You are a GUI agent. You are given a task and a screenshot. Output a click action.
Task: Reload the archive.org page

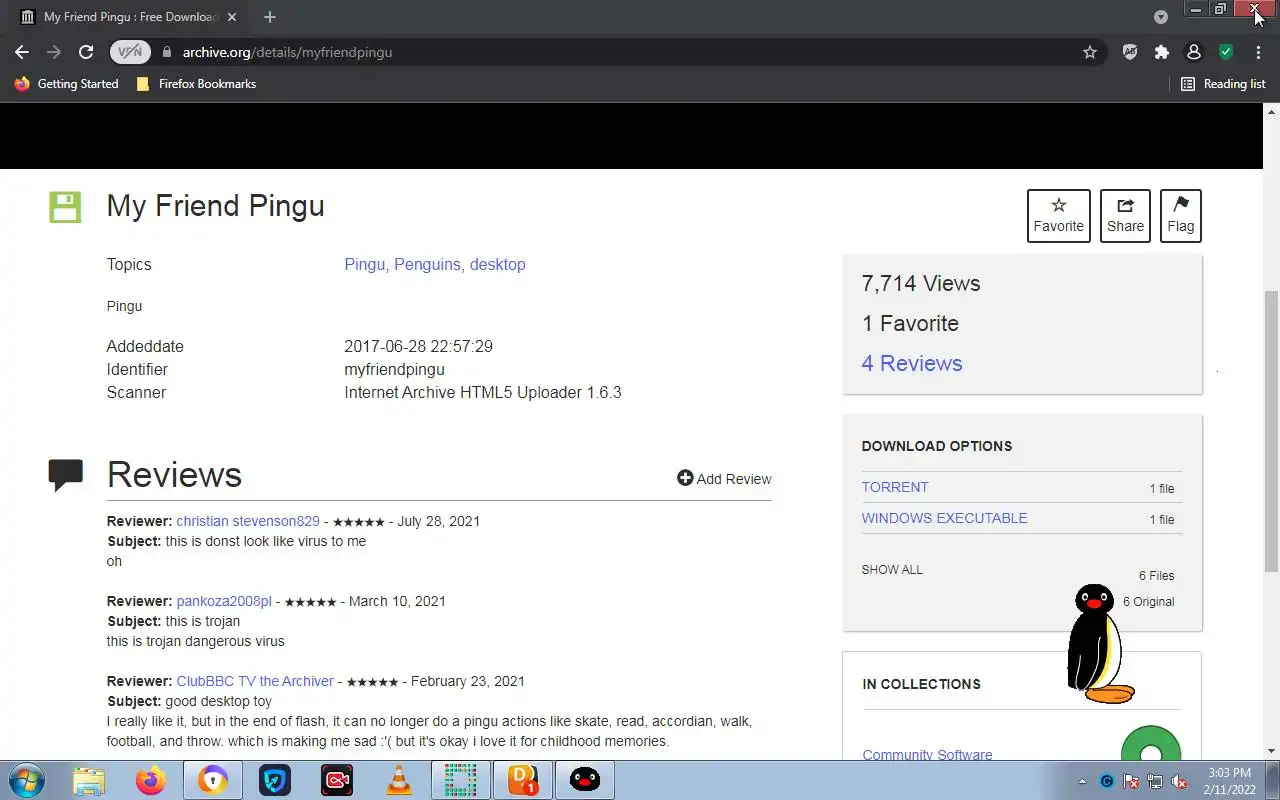point(86,52)
